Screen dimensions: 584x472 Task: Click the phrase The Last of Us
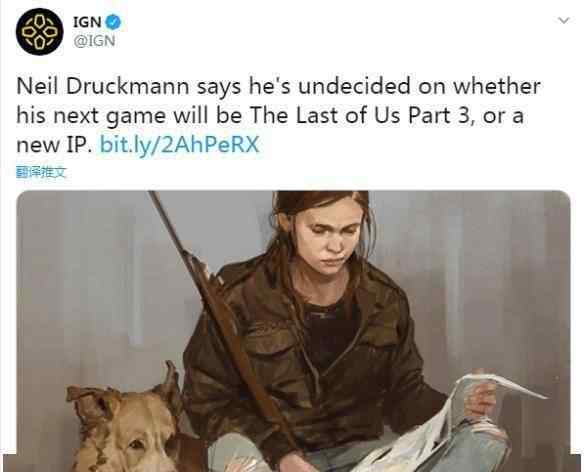(325, 115)
